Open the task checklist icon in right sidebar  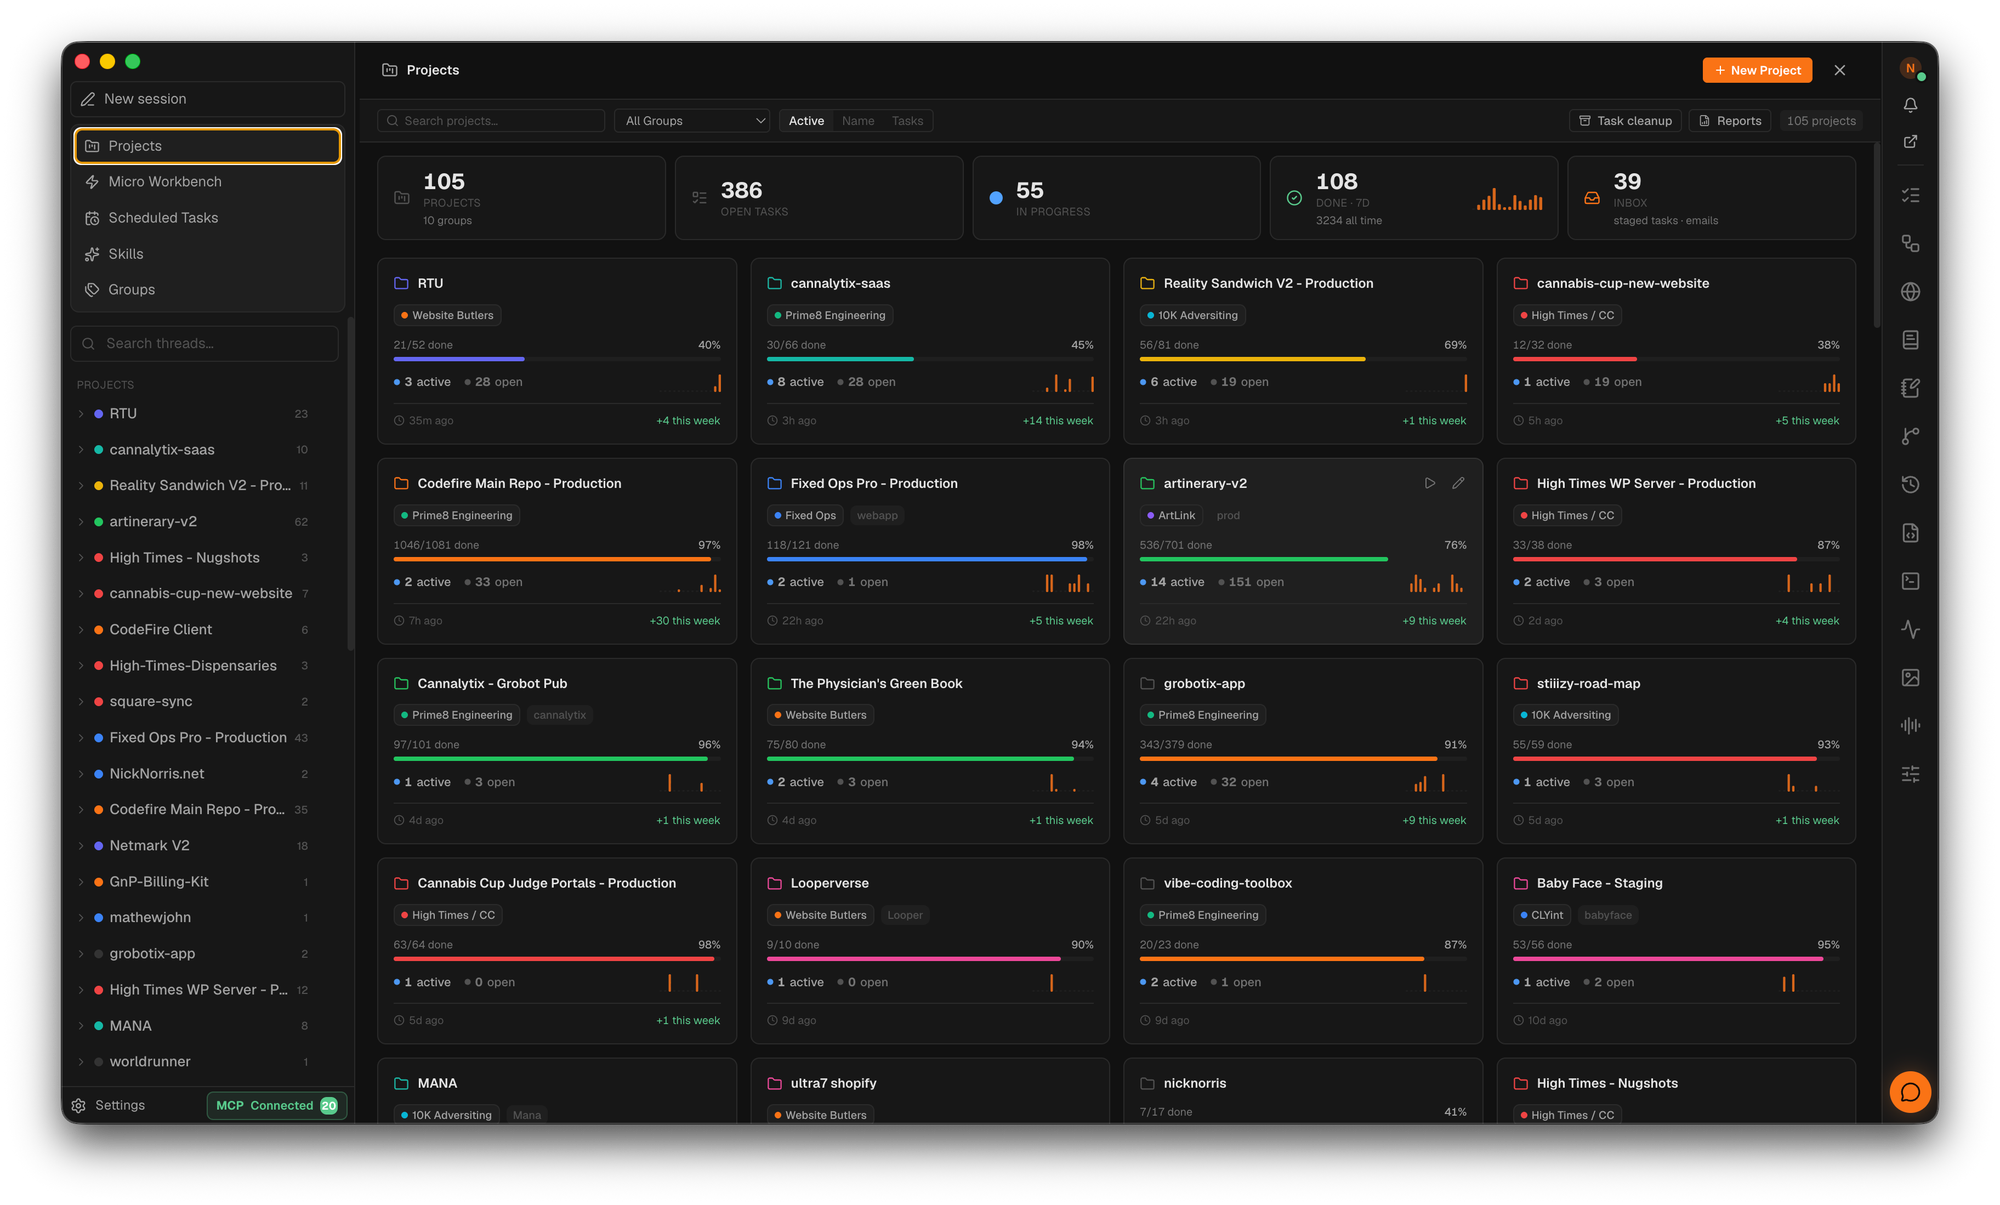point(1910,195)
